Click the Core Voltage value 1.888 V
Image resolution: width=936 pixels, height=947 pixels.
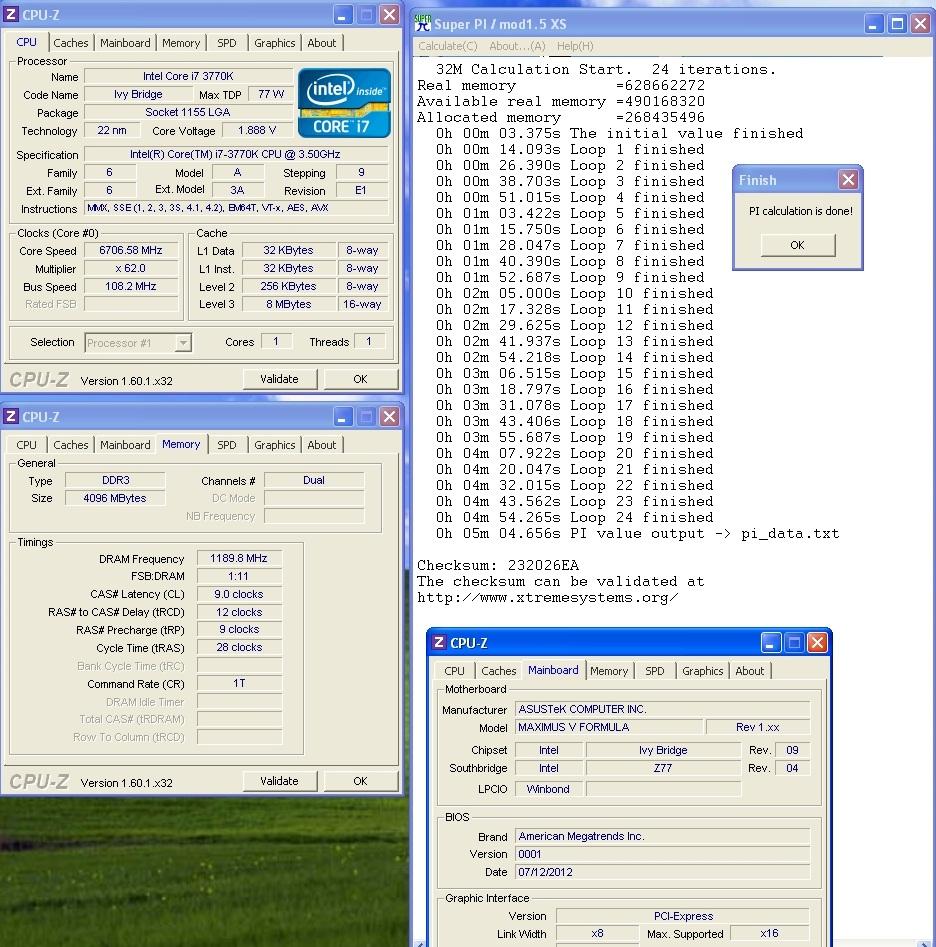click(257, 130)
